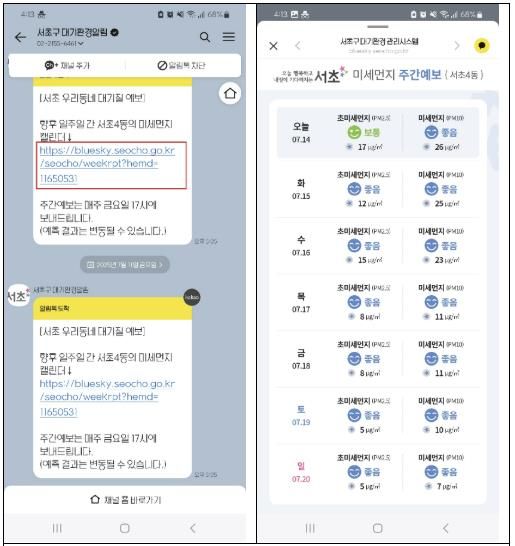The width and height of the screenshot is (515, 546).
Task: Go forward using the web view's right chevron
Action: (457, 46)
